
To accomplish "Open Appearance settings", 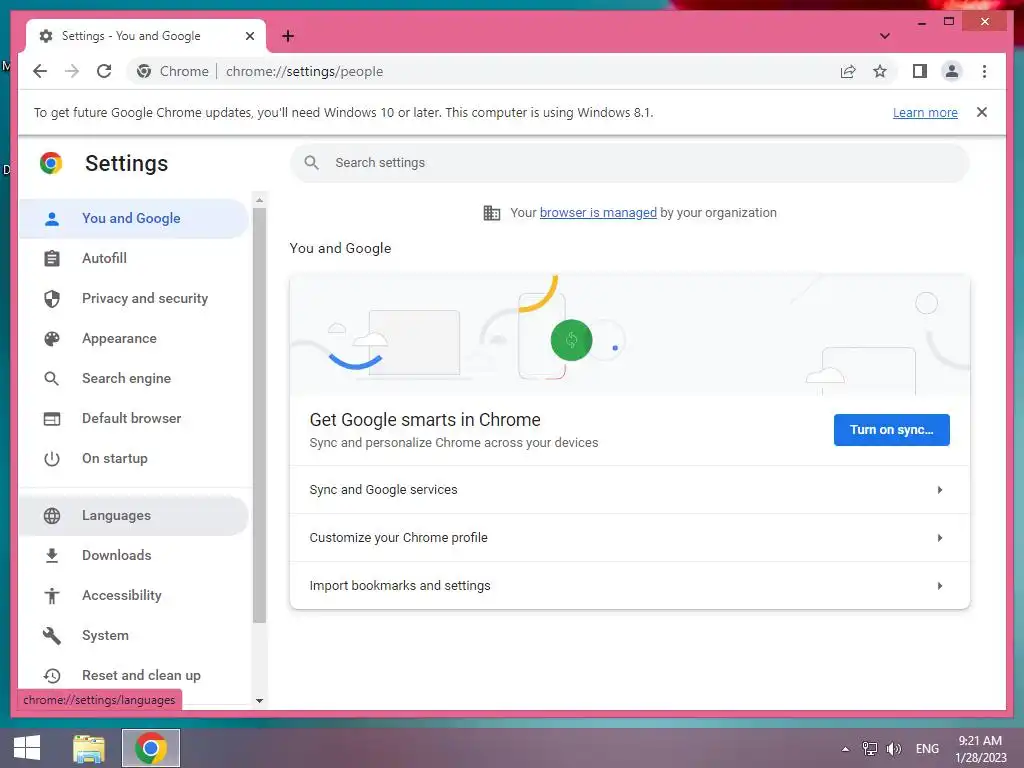I will pos(134,338).
